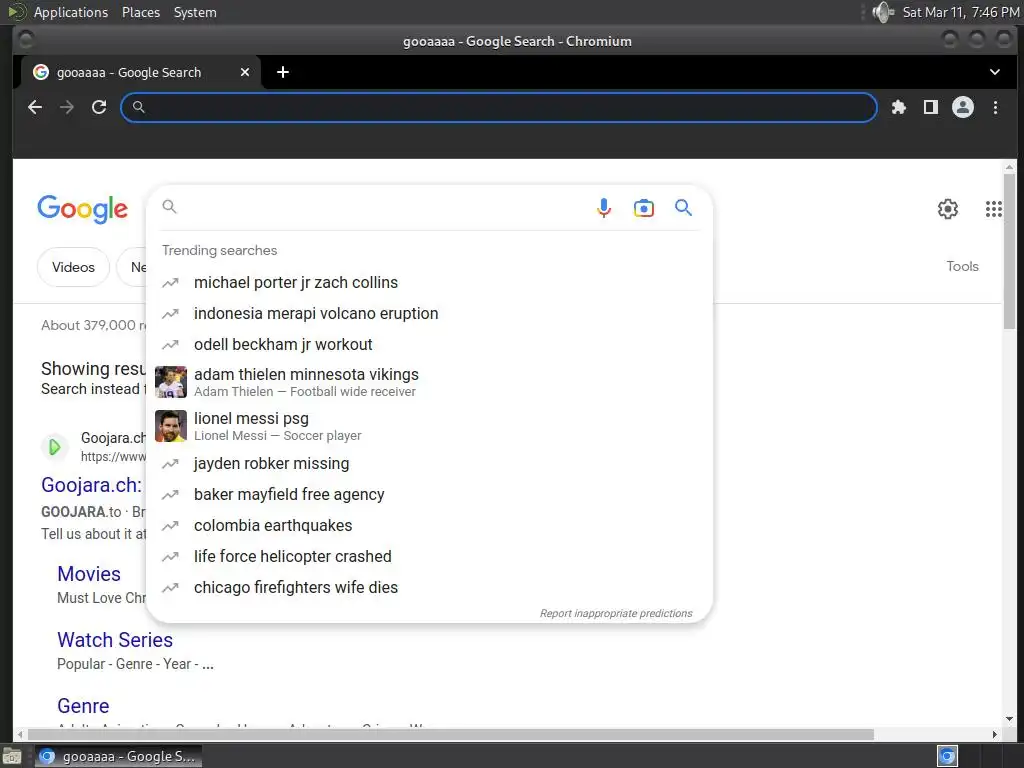Viewport: 1024px width, 768px height.
Task: Click the Chromium address bar
Action: (x=499, y=107)
